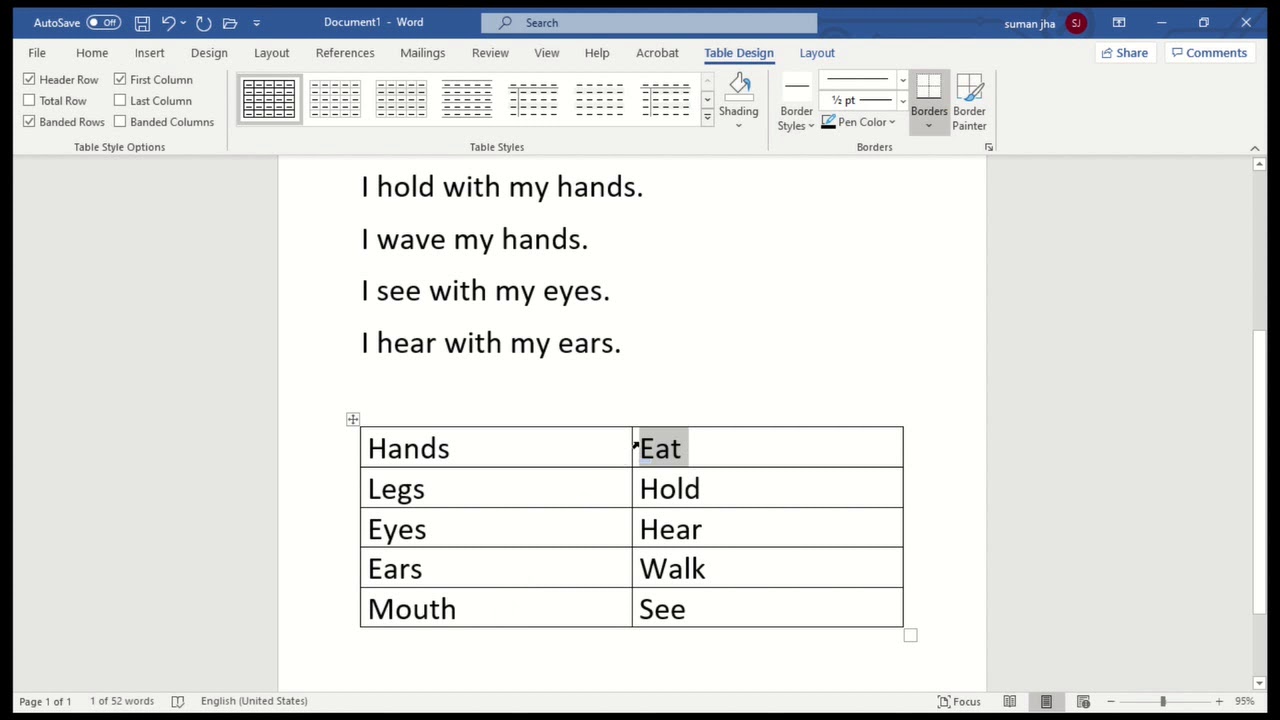This screenshot has height=720, width=1280.
Task: Click the vertical scrollbar thumb
Action: pos(1259,470)
